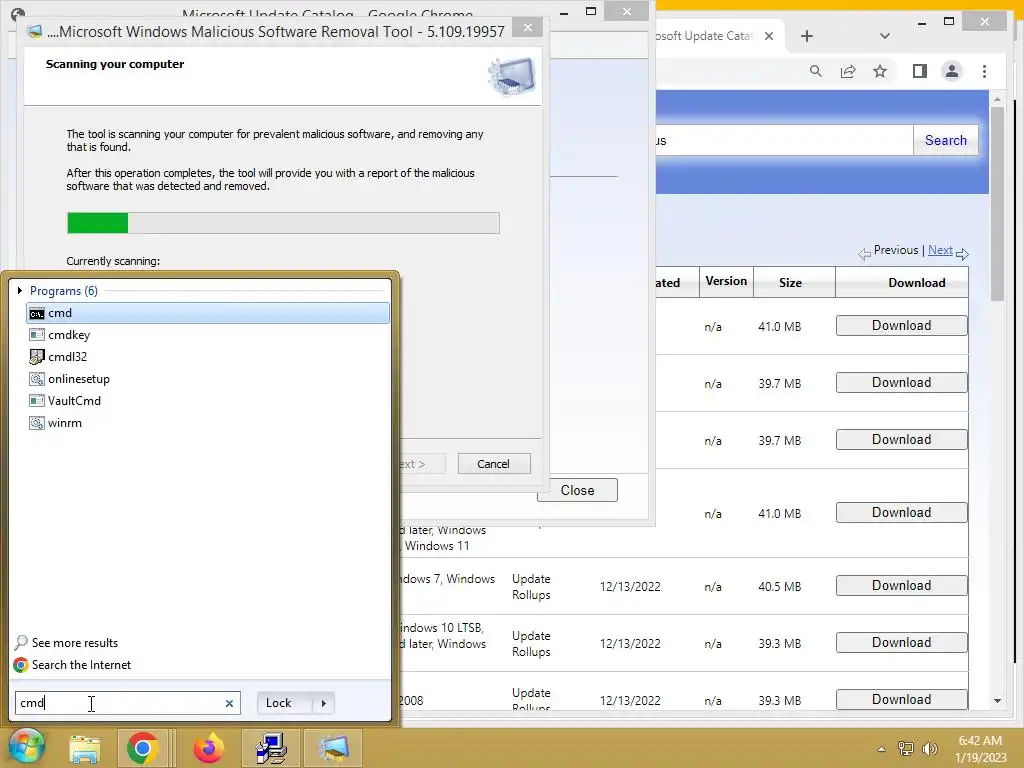This screenshot has height=768, width=1024.
Task: Open Firefox from taskbar
Action: pyautogui.click(x=208, y=748)
